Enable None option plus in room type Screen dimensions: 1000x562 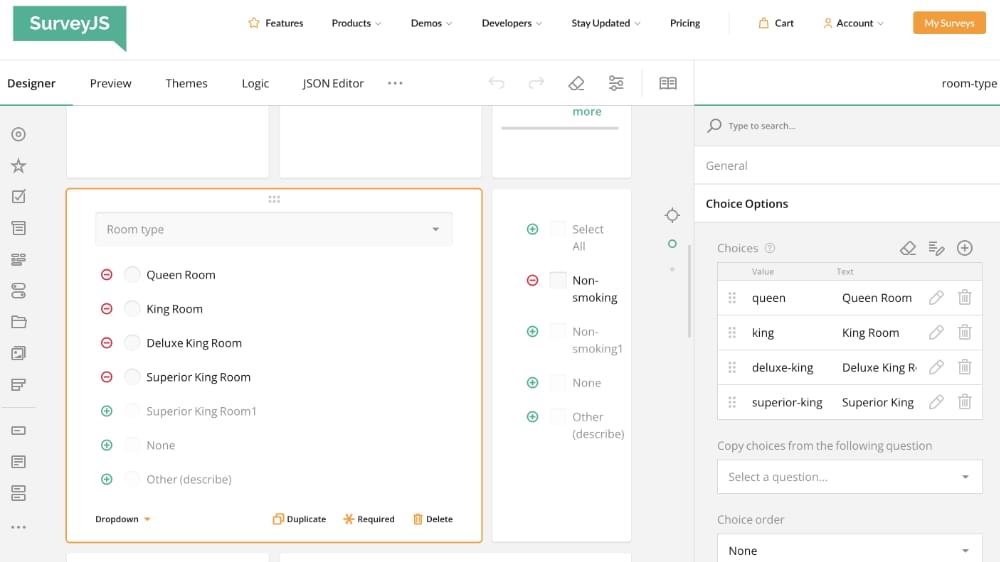point(107,445)
